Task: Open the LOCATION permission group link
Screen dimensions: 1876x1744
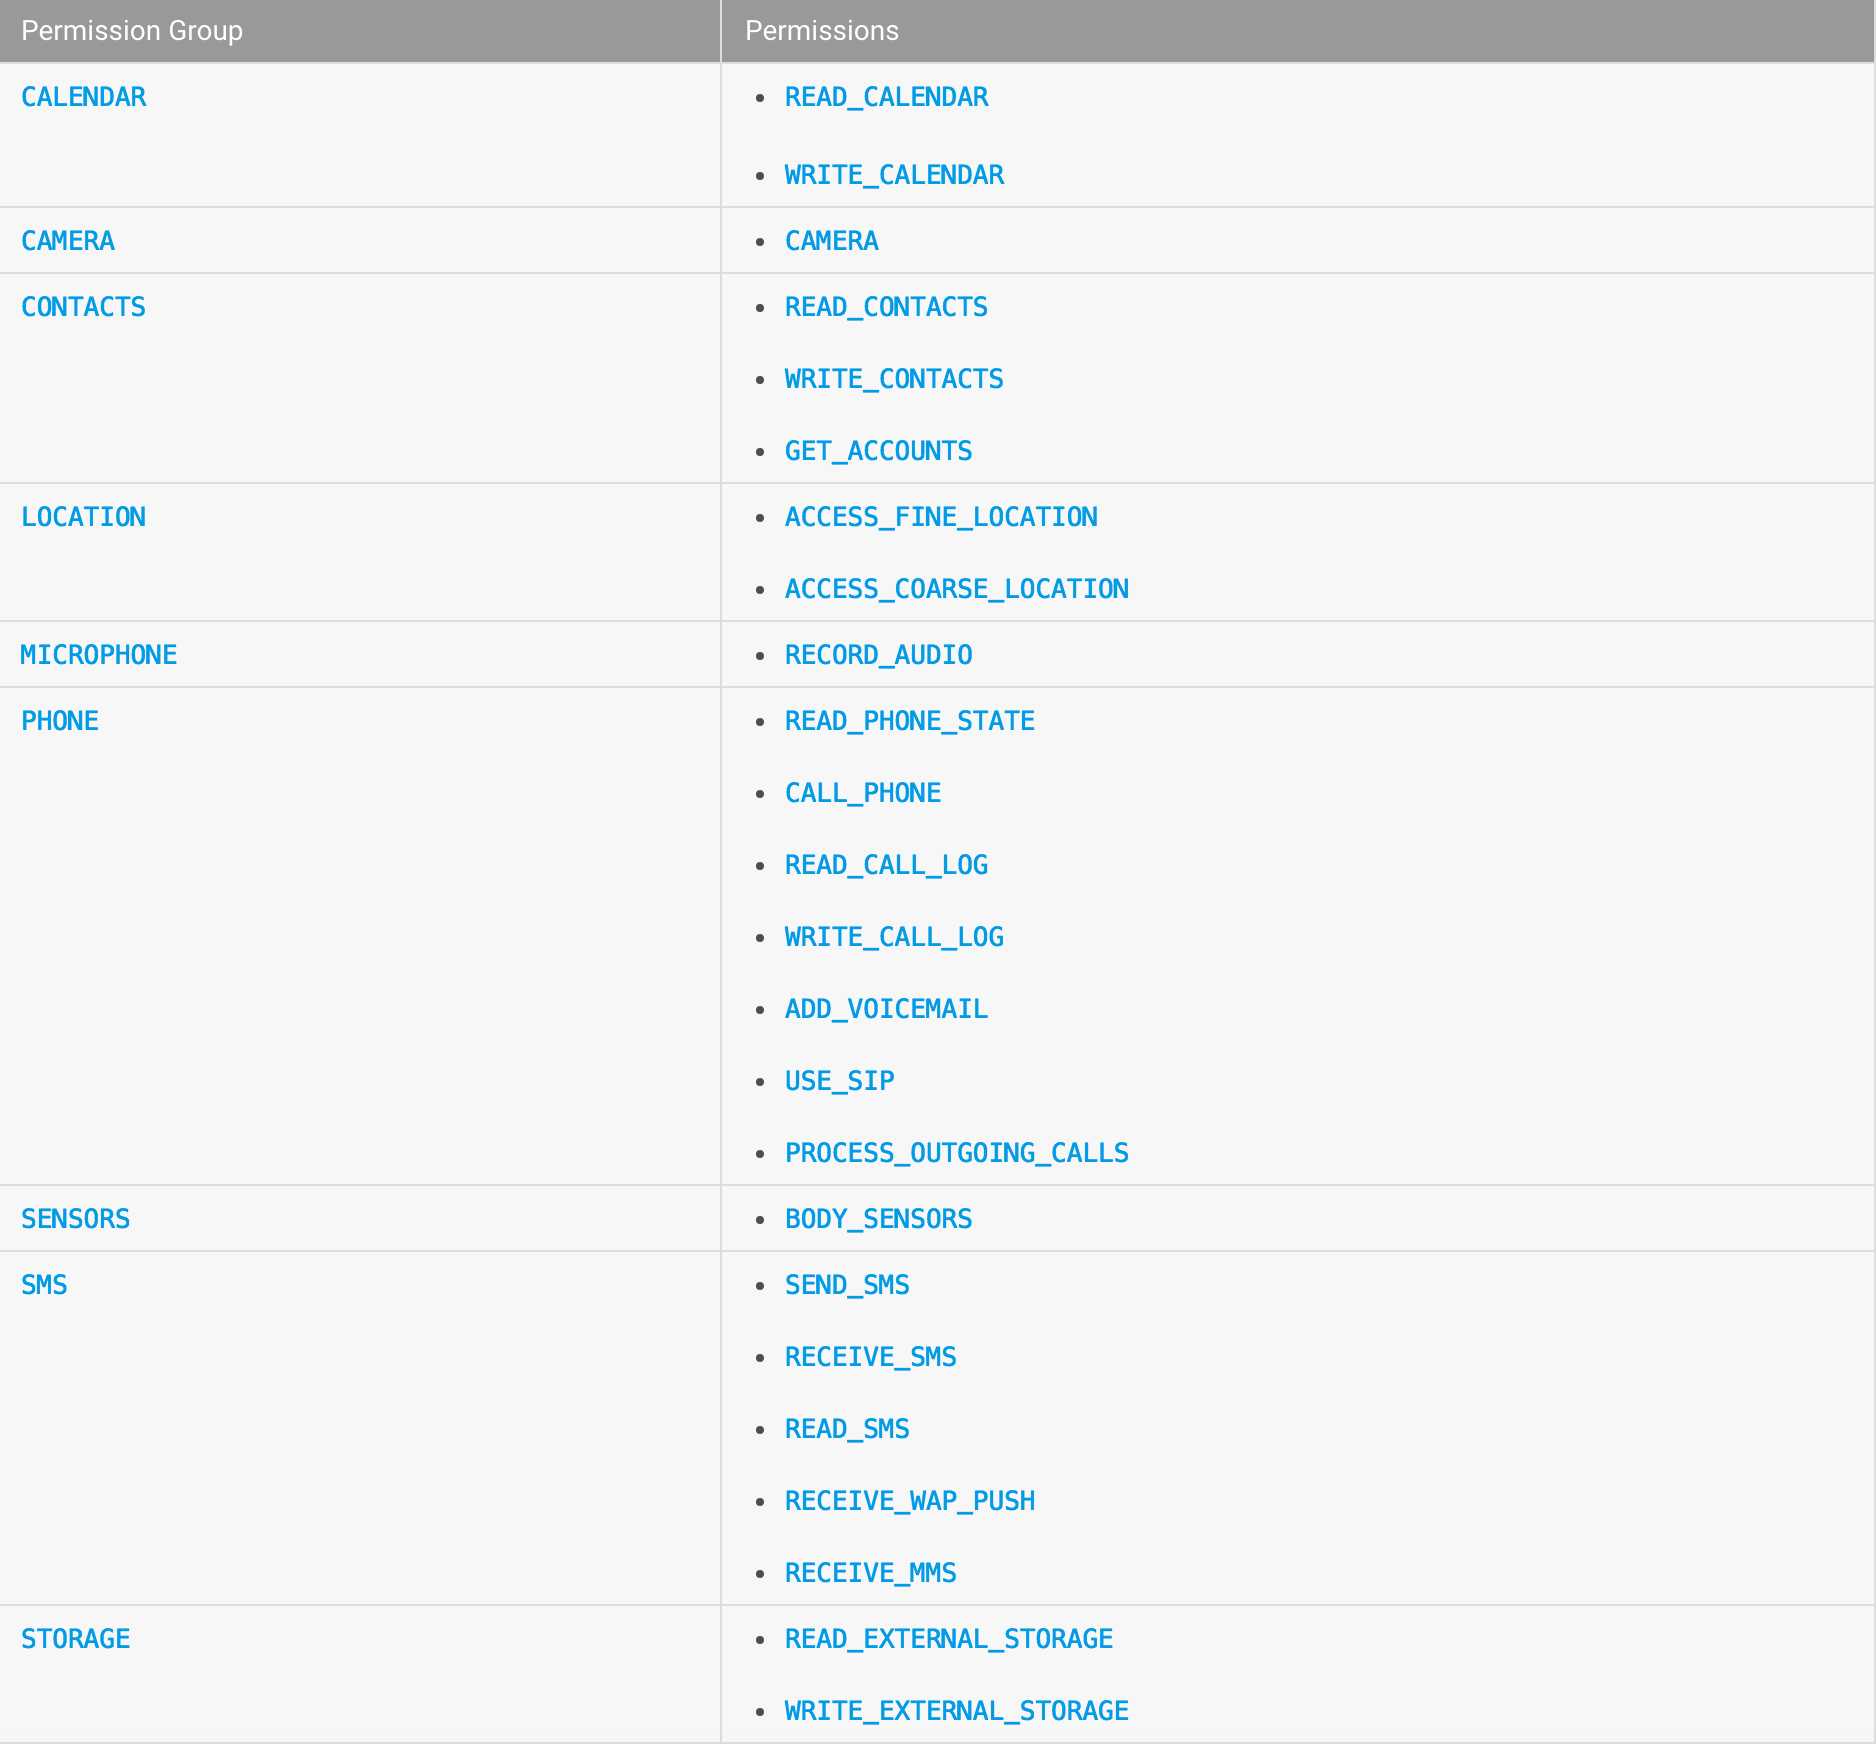Action: tap(84, 517)
